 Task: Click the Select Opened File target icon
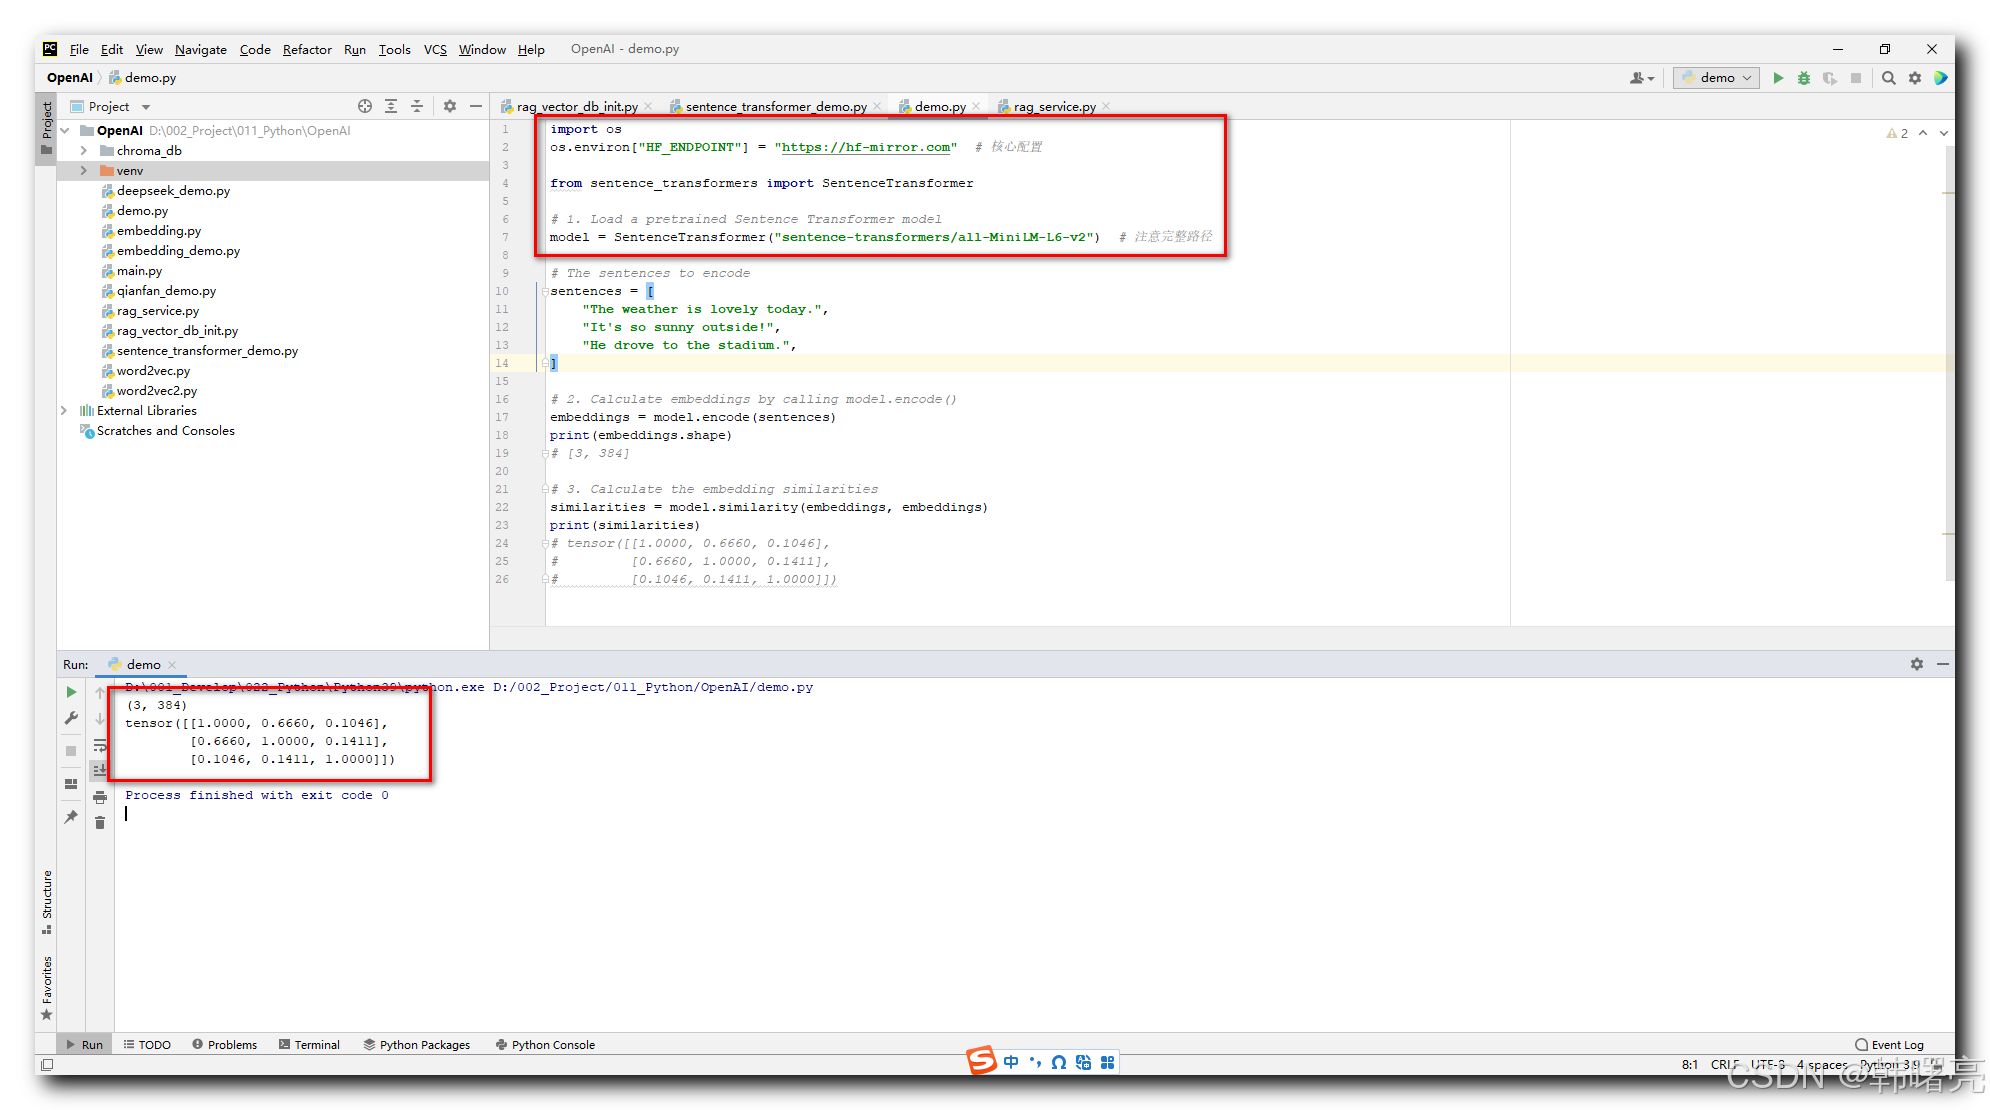click(365, 106)
